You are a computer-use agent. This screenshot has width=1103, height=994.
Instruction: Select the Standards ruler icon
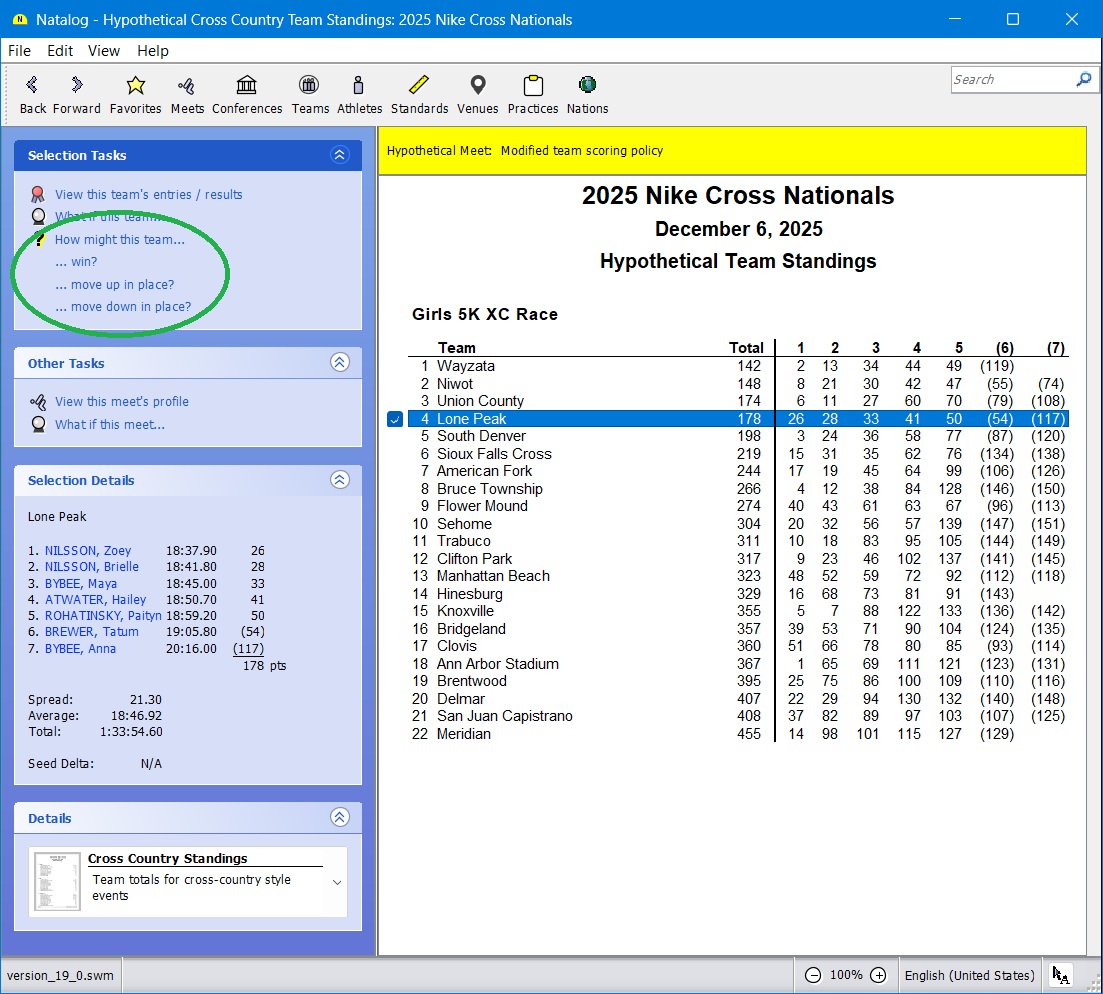point(419,86)
